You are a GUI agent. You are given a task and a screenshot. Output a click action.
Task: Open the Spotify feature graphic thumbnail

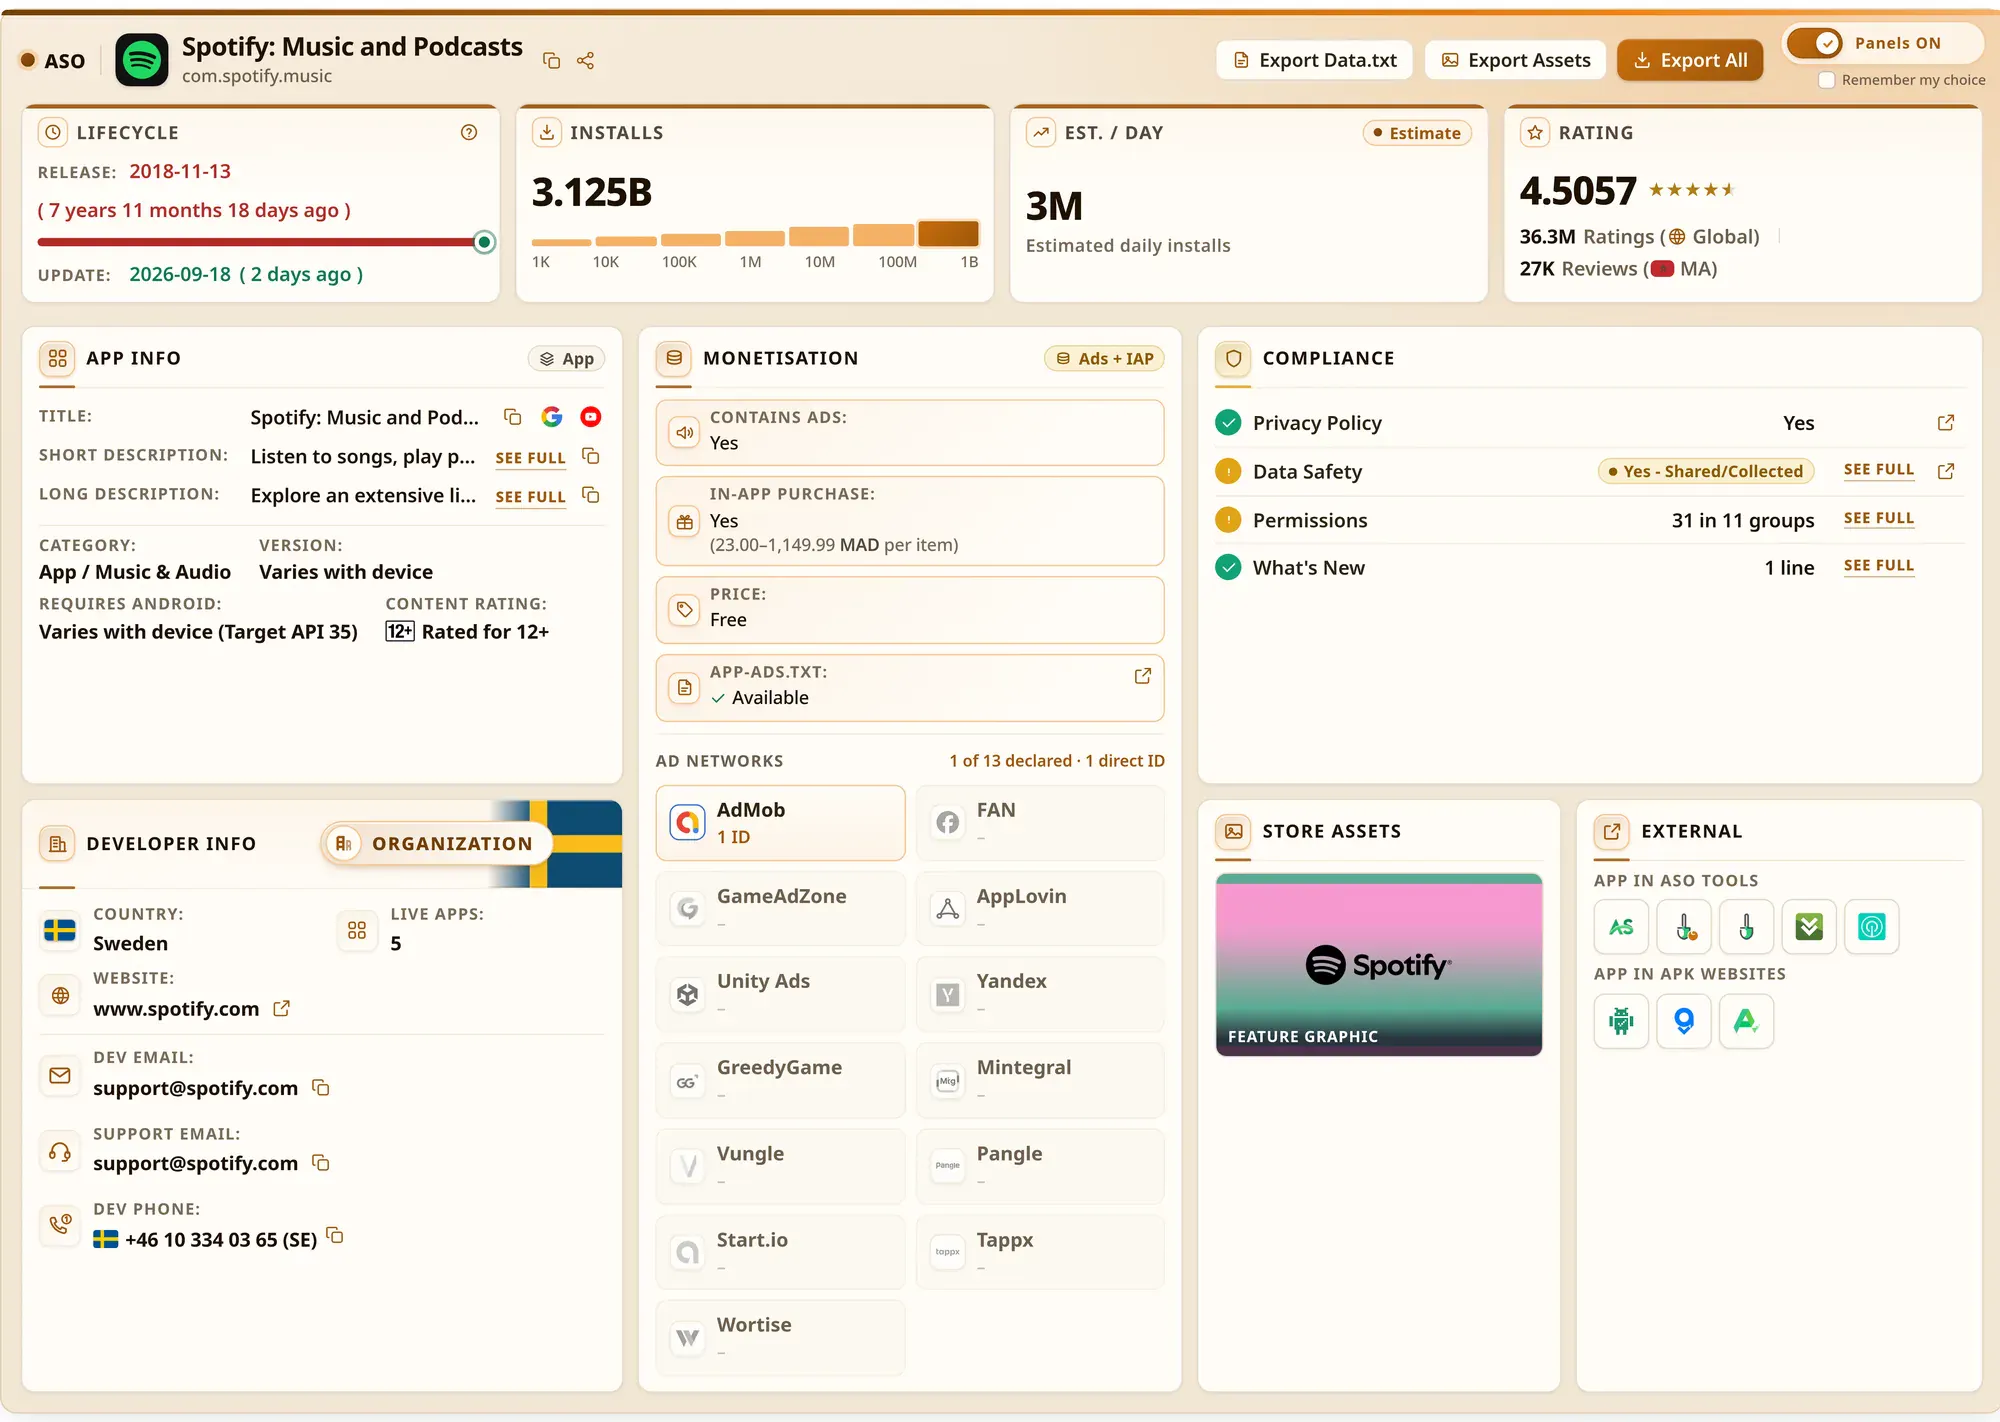tap(1378, 965)
